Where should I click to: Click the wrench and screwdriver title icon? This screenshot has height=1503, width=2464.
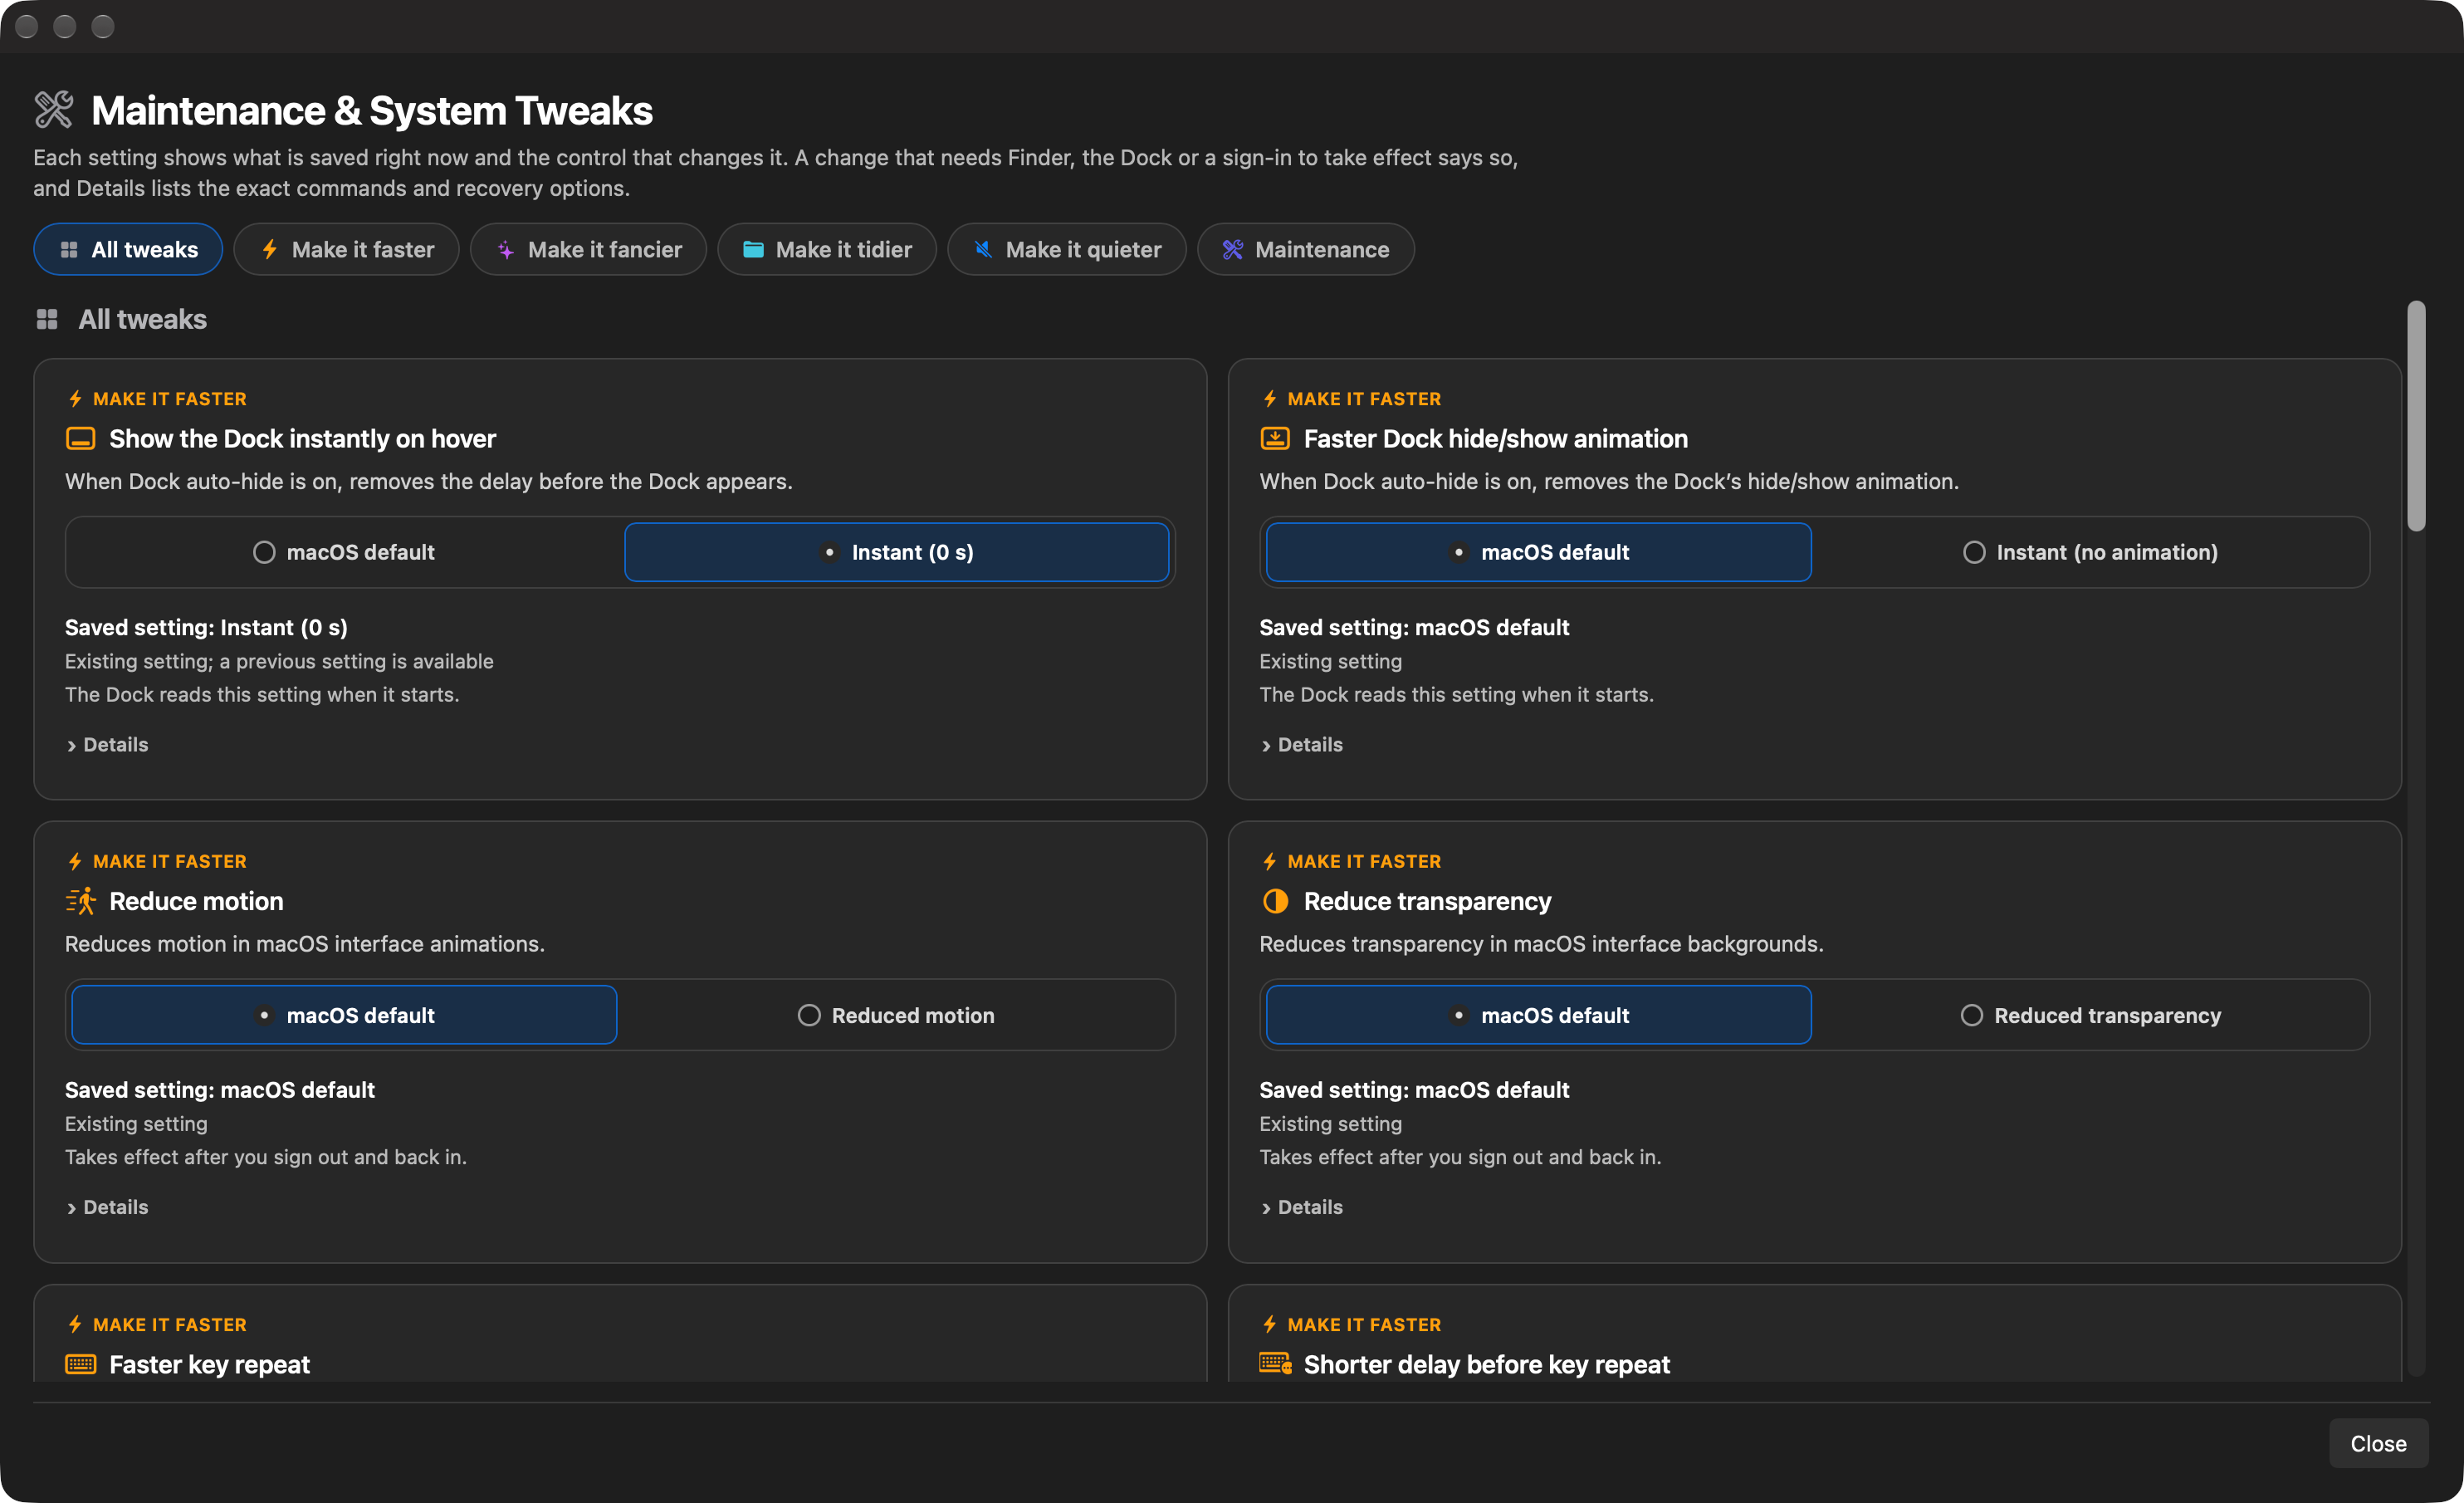pyautogui.click(x=54, y=110)
